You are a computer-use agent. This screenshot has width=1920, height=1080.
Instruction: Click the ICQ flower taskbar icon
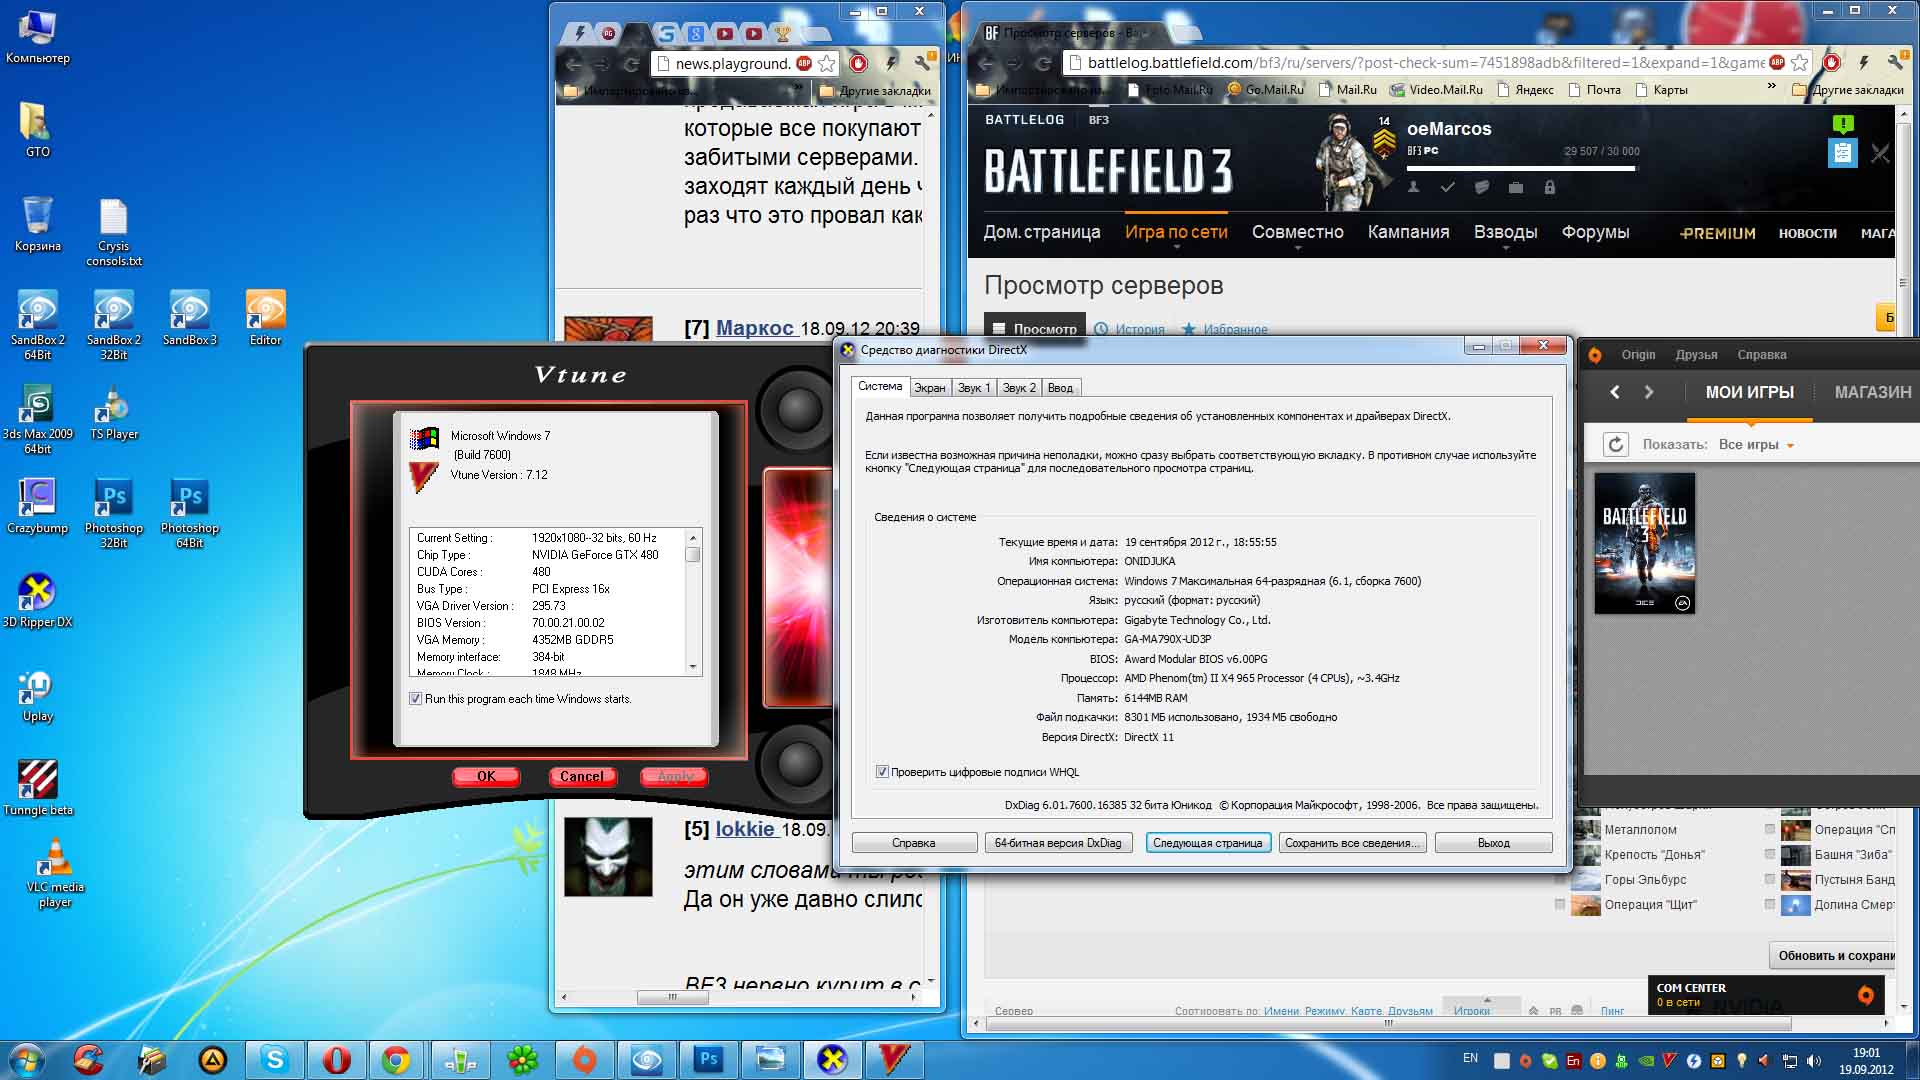click(x=522, y=1059)
